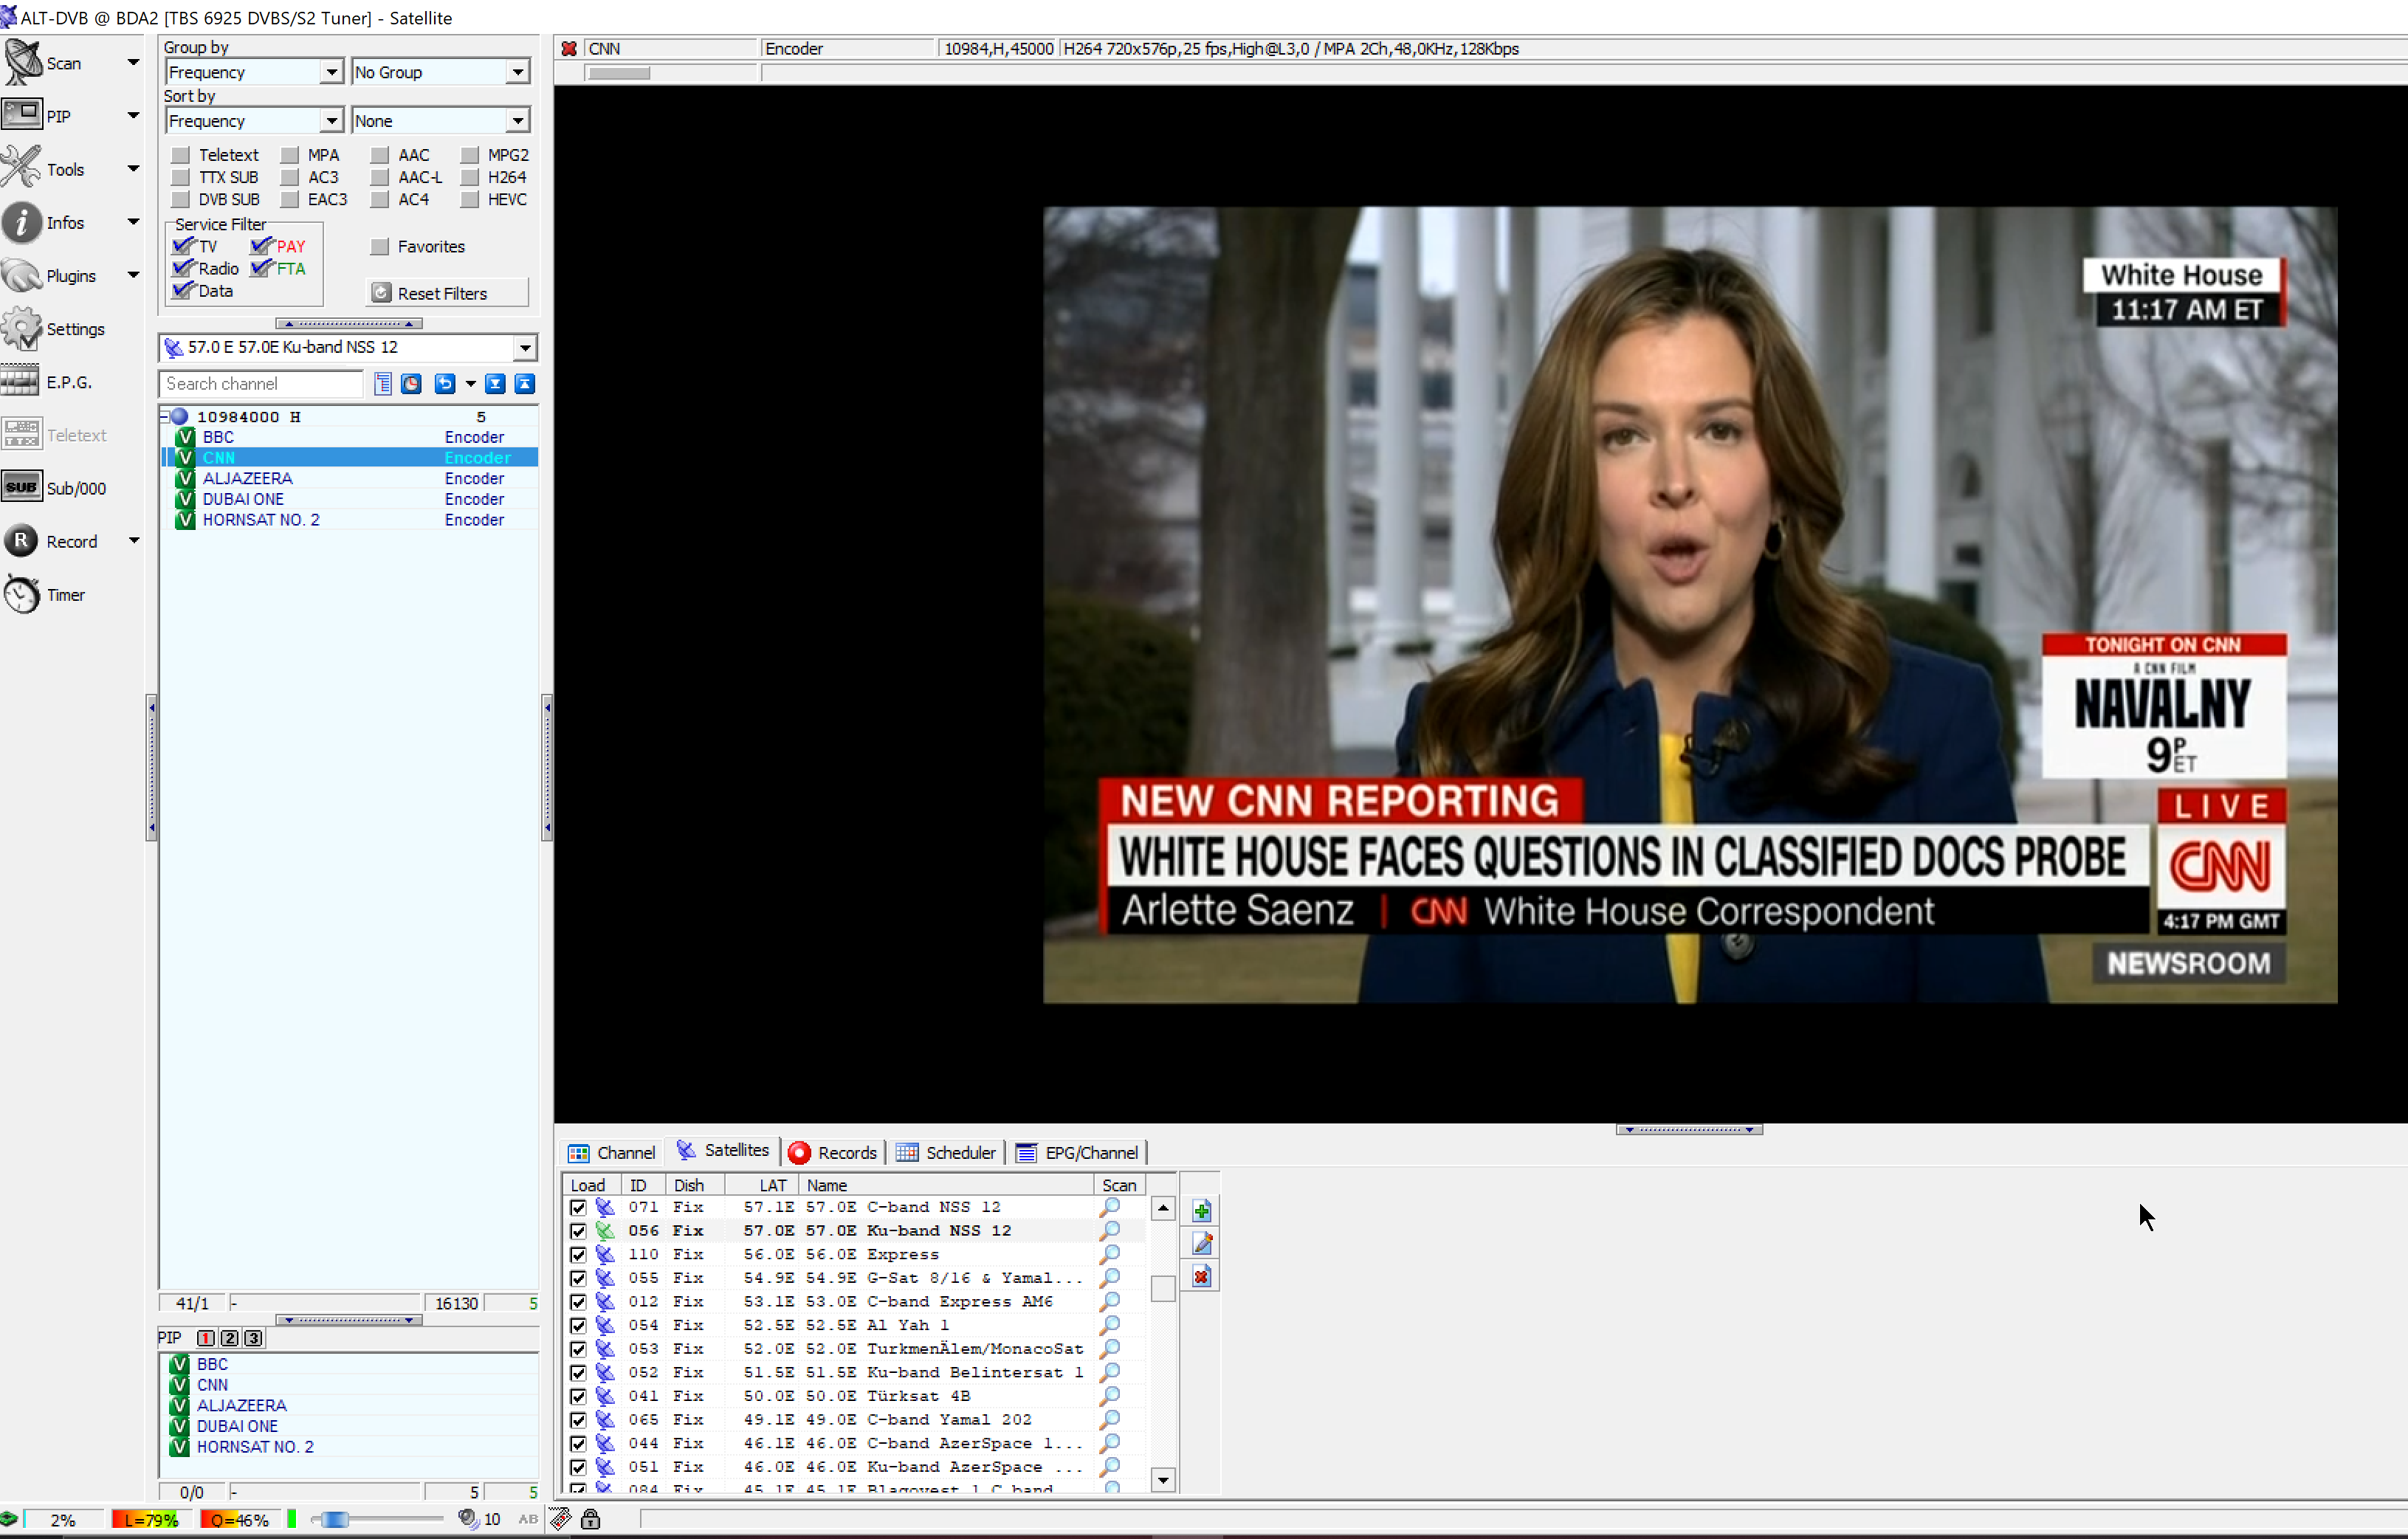Click the satellites list scroll down arrow
The height and width of the screenshot is (1539, 2408).
coord(1163,1480)
